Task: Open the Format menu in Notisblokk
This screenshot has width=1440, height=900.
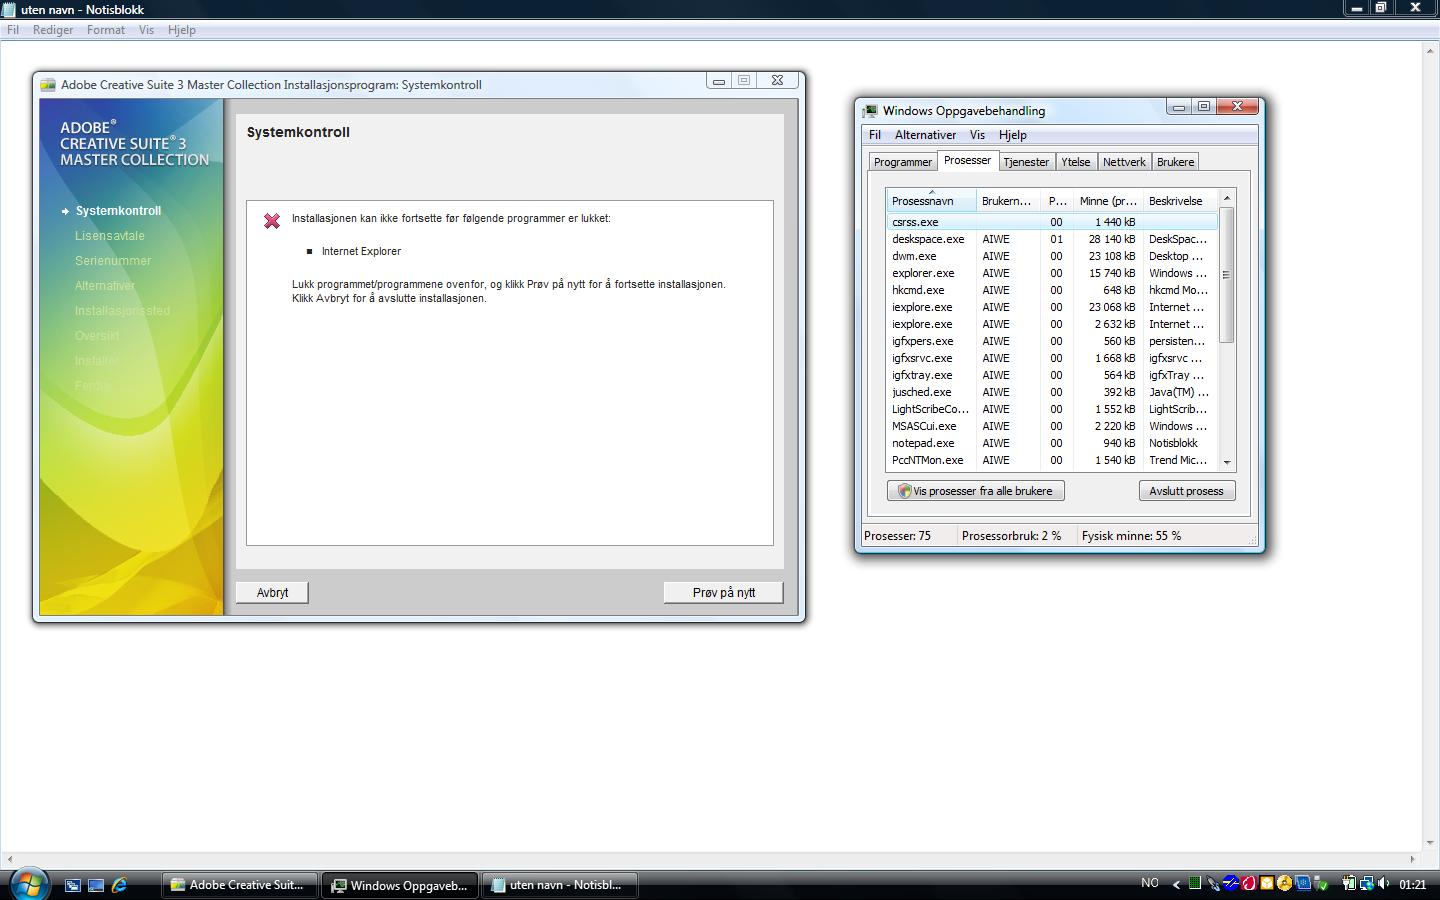Action: (106, 30)
